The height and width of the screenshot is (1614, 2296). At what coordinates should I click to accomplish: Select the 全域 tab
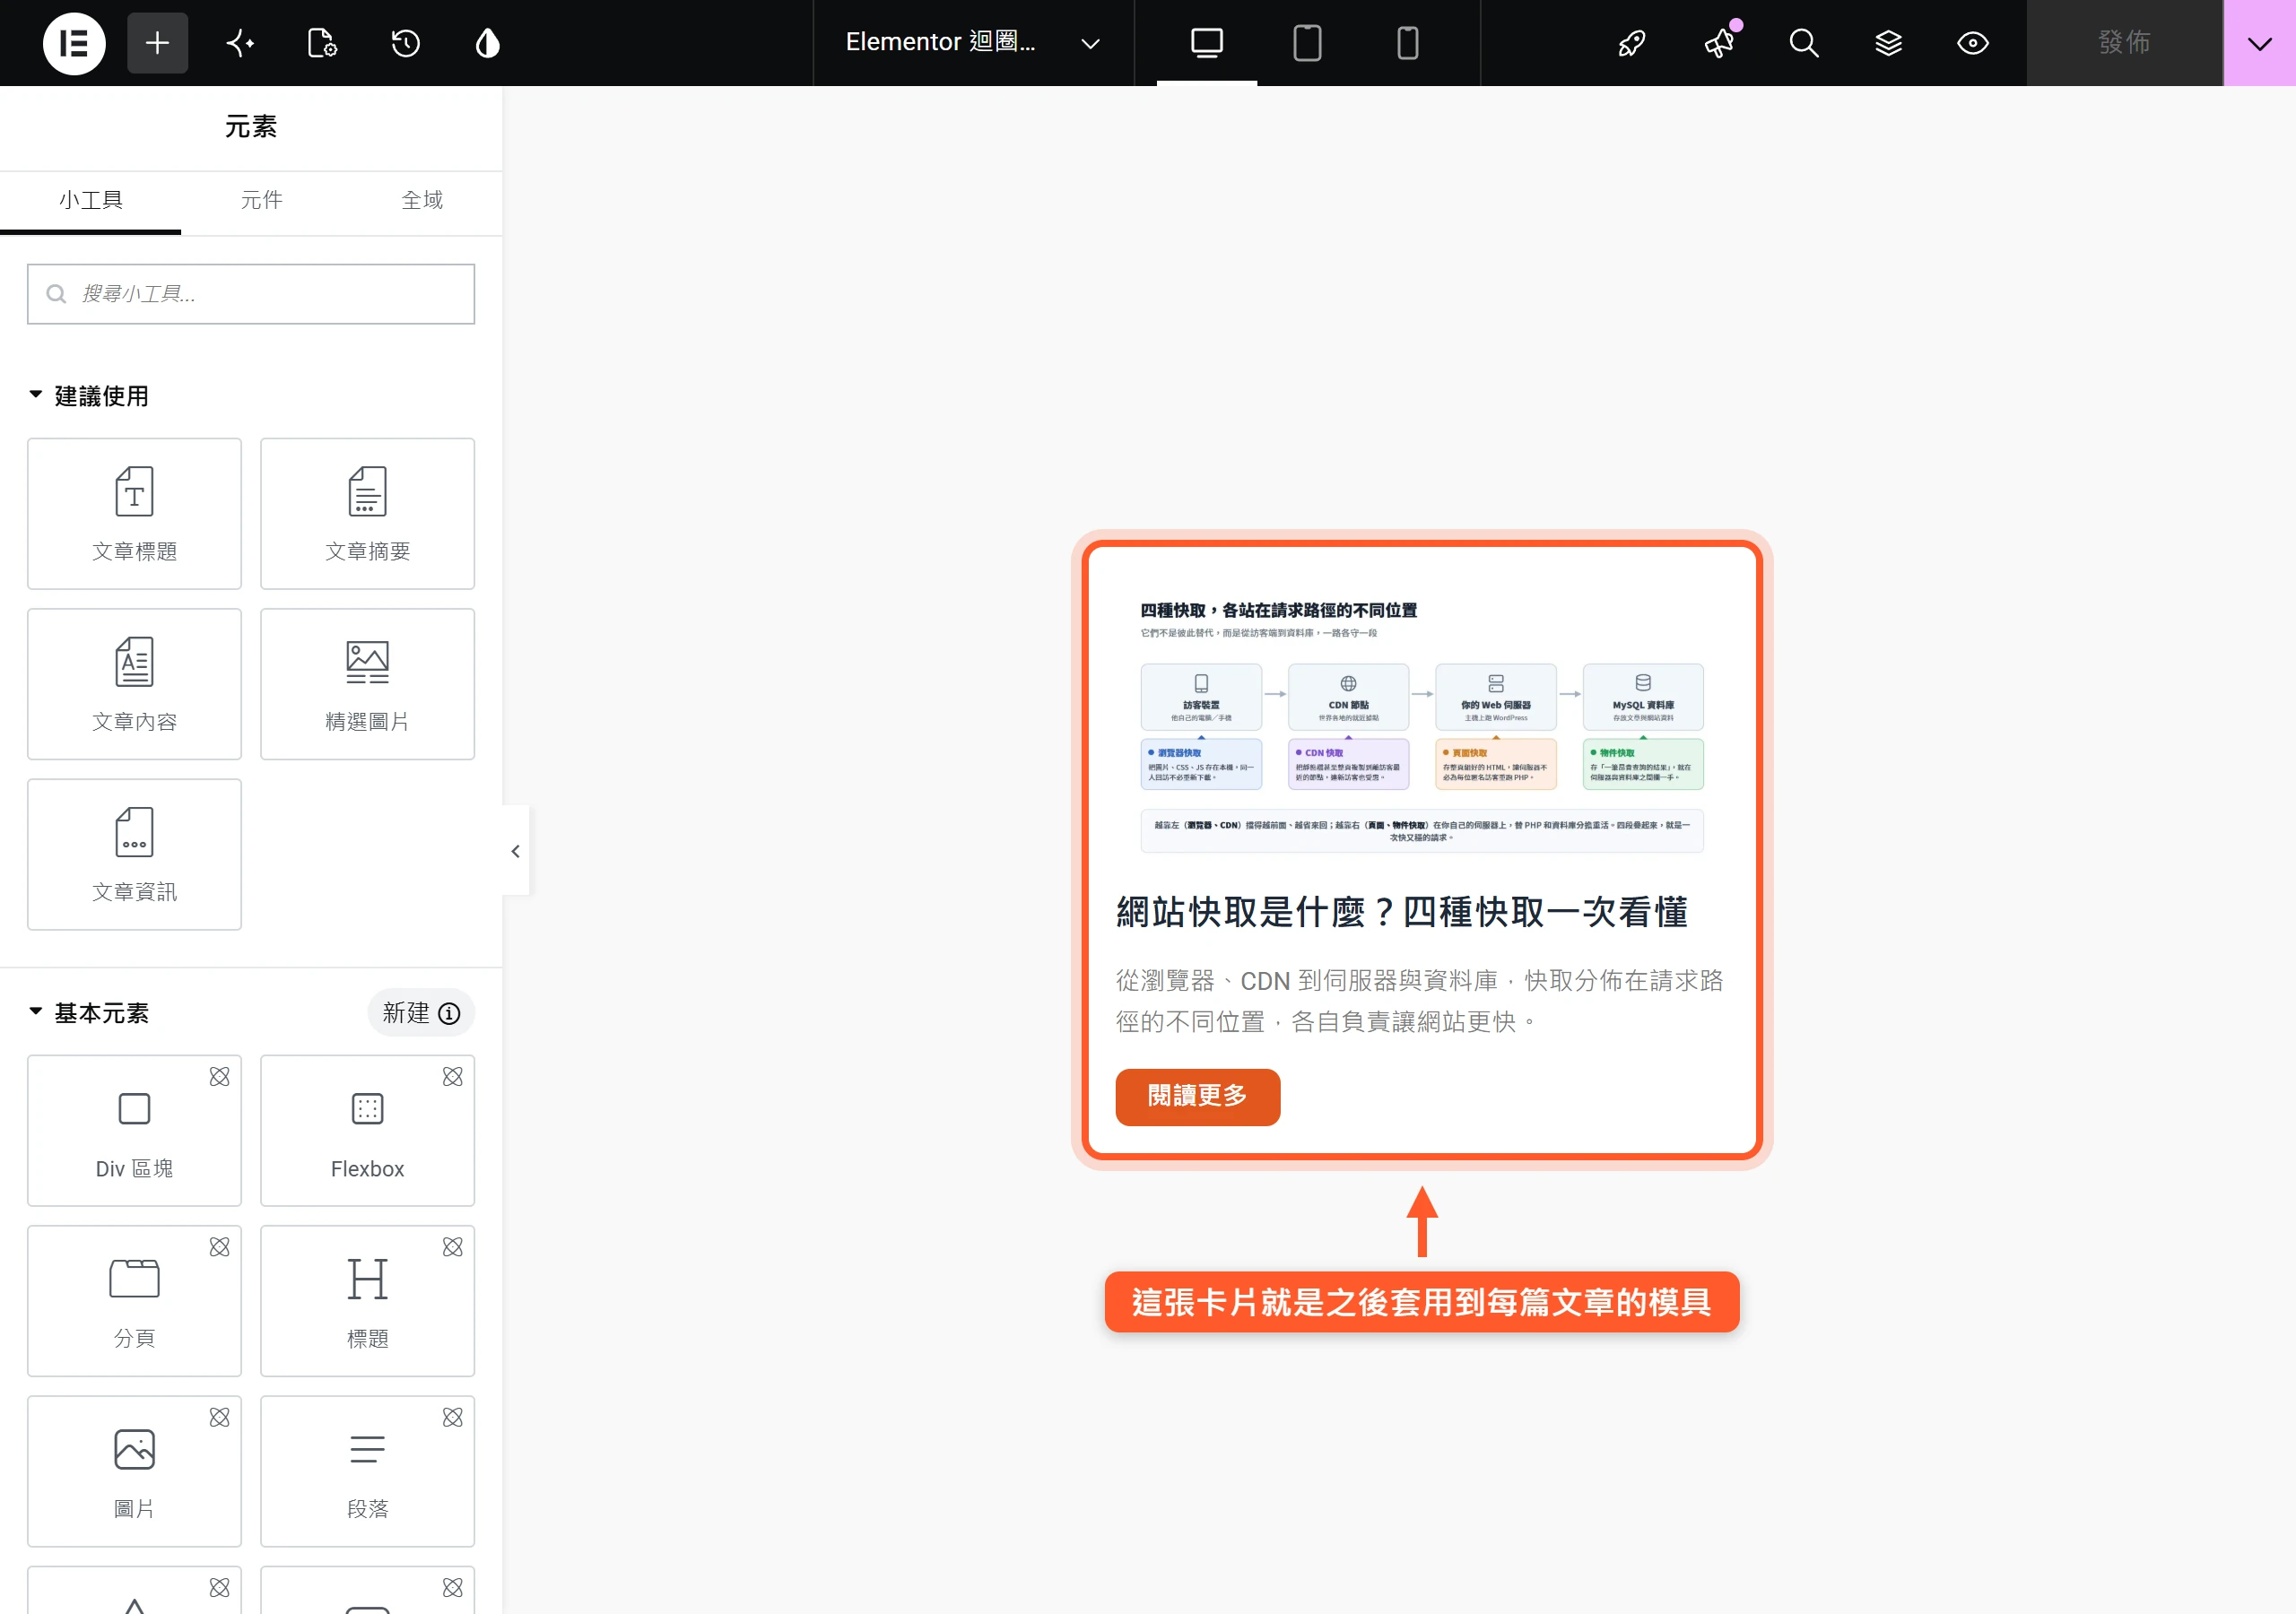pyautogui.click(x=422, y=200)
